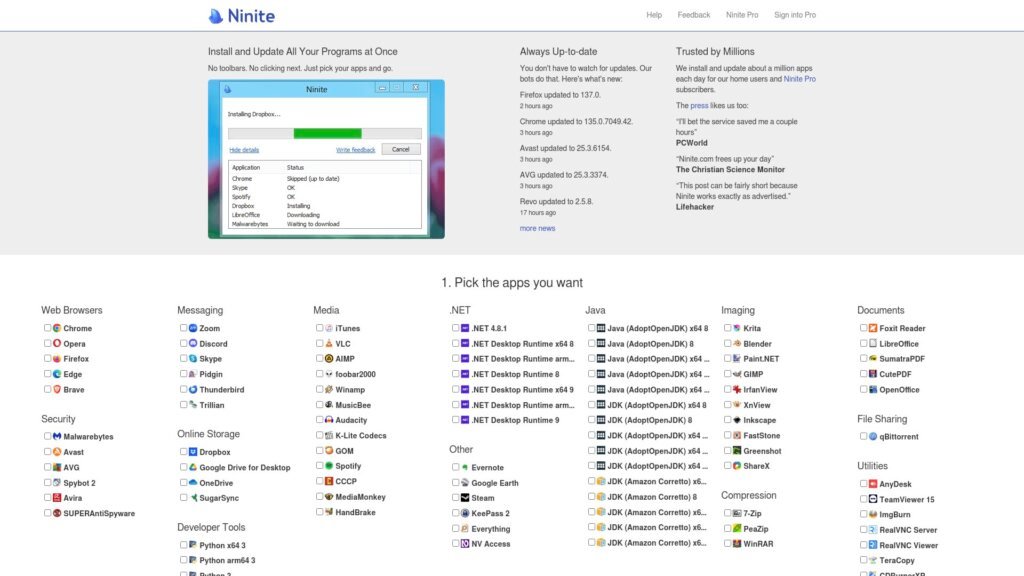
Task: Click the Zoom app icon
Action: coord(193,328)
